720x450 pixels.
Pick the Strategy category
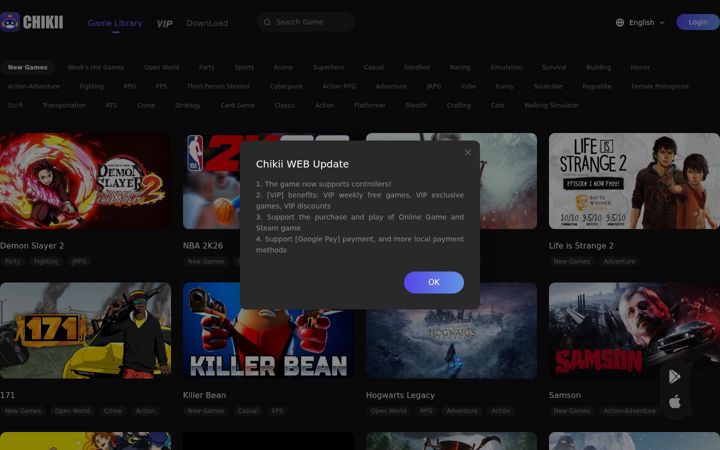[187, 105]
